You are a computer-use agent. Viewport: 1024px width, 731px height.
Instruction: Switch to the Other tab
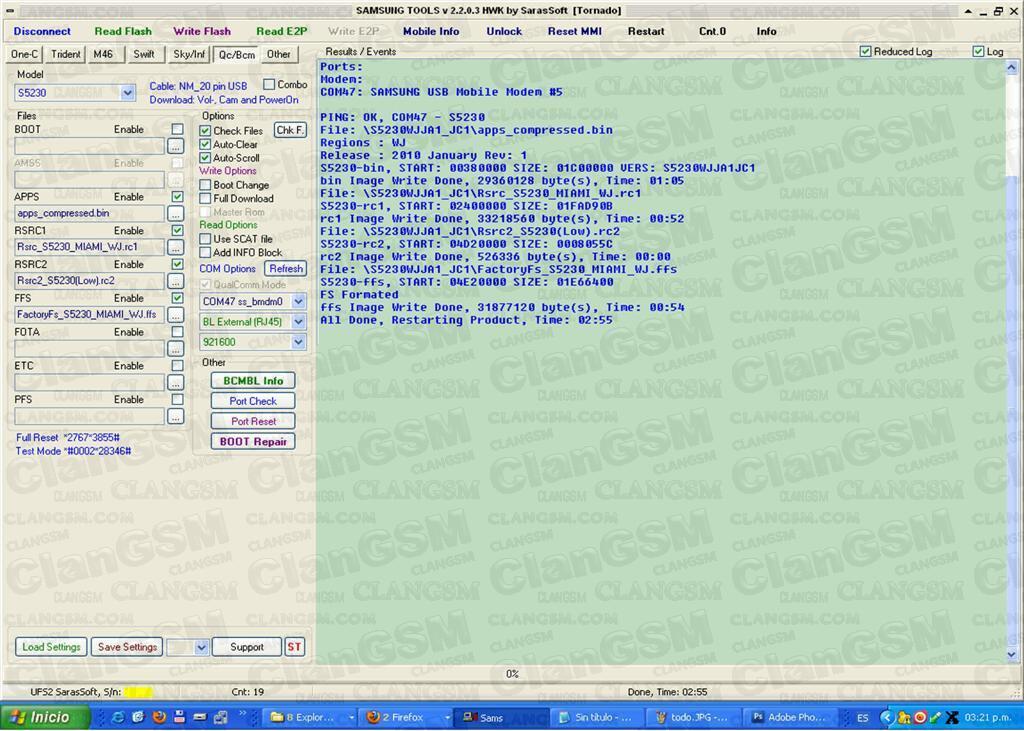(279, 54)
